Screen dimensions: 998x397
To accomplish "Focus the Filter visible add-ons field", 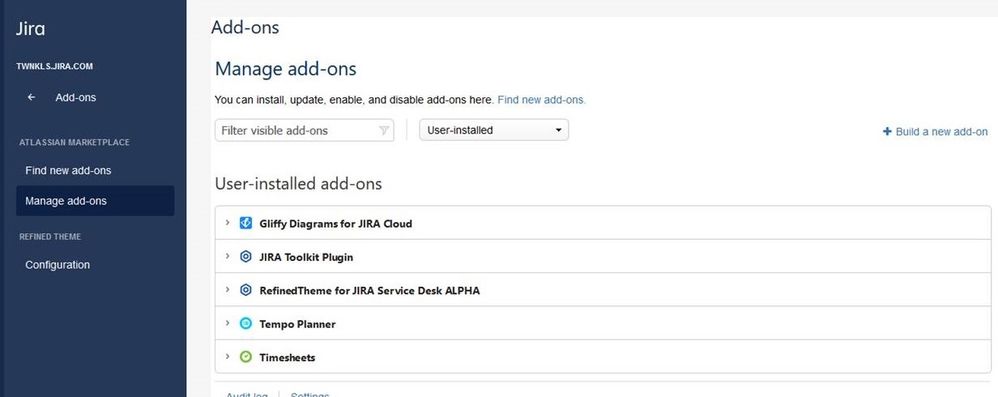I will tap(304, 130).
